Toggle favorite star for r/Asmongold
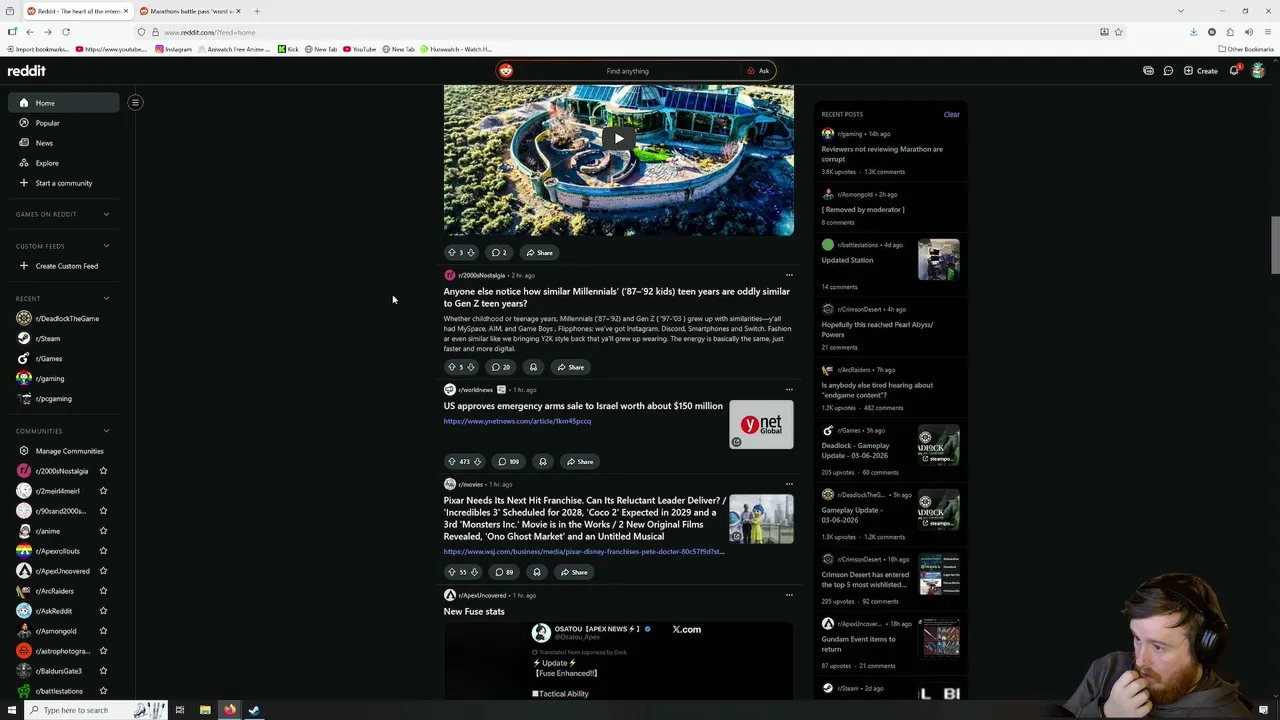The height and width of the screenshot is (720, 1280). click(103, 631)
